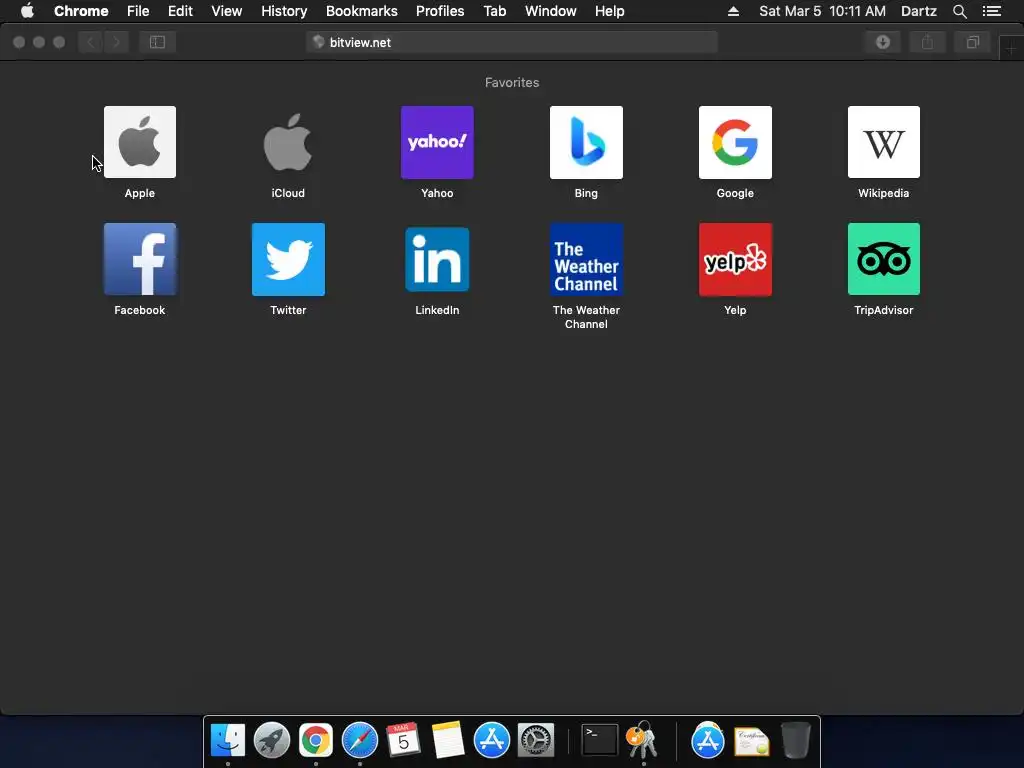Open the LinkedIn favorite tile

point(437,259)
